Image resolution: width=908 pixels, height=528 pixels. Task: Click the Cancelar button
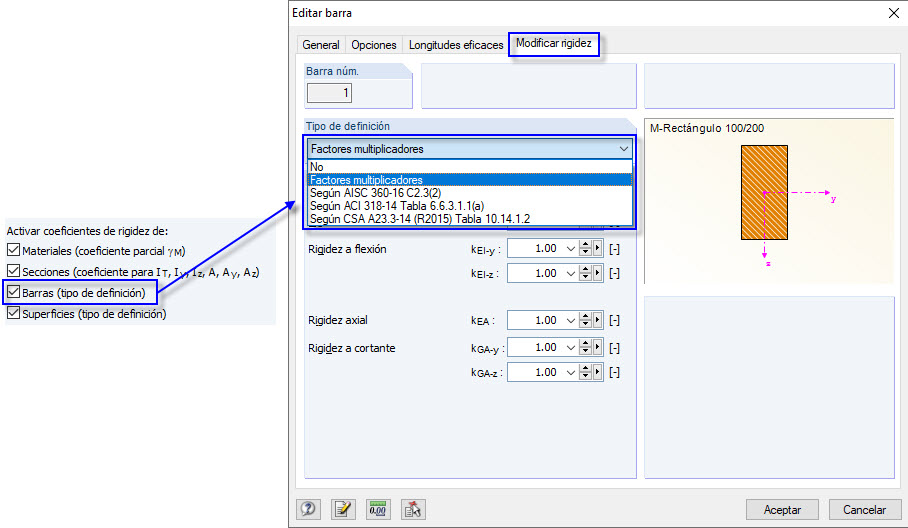864,509
